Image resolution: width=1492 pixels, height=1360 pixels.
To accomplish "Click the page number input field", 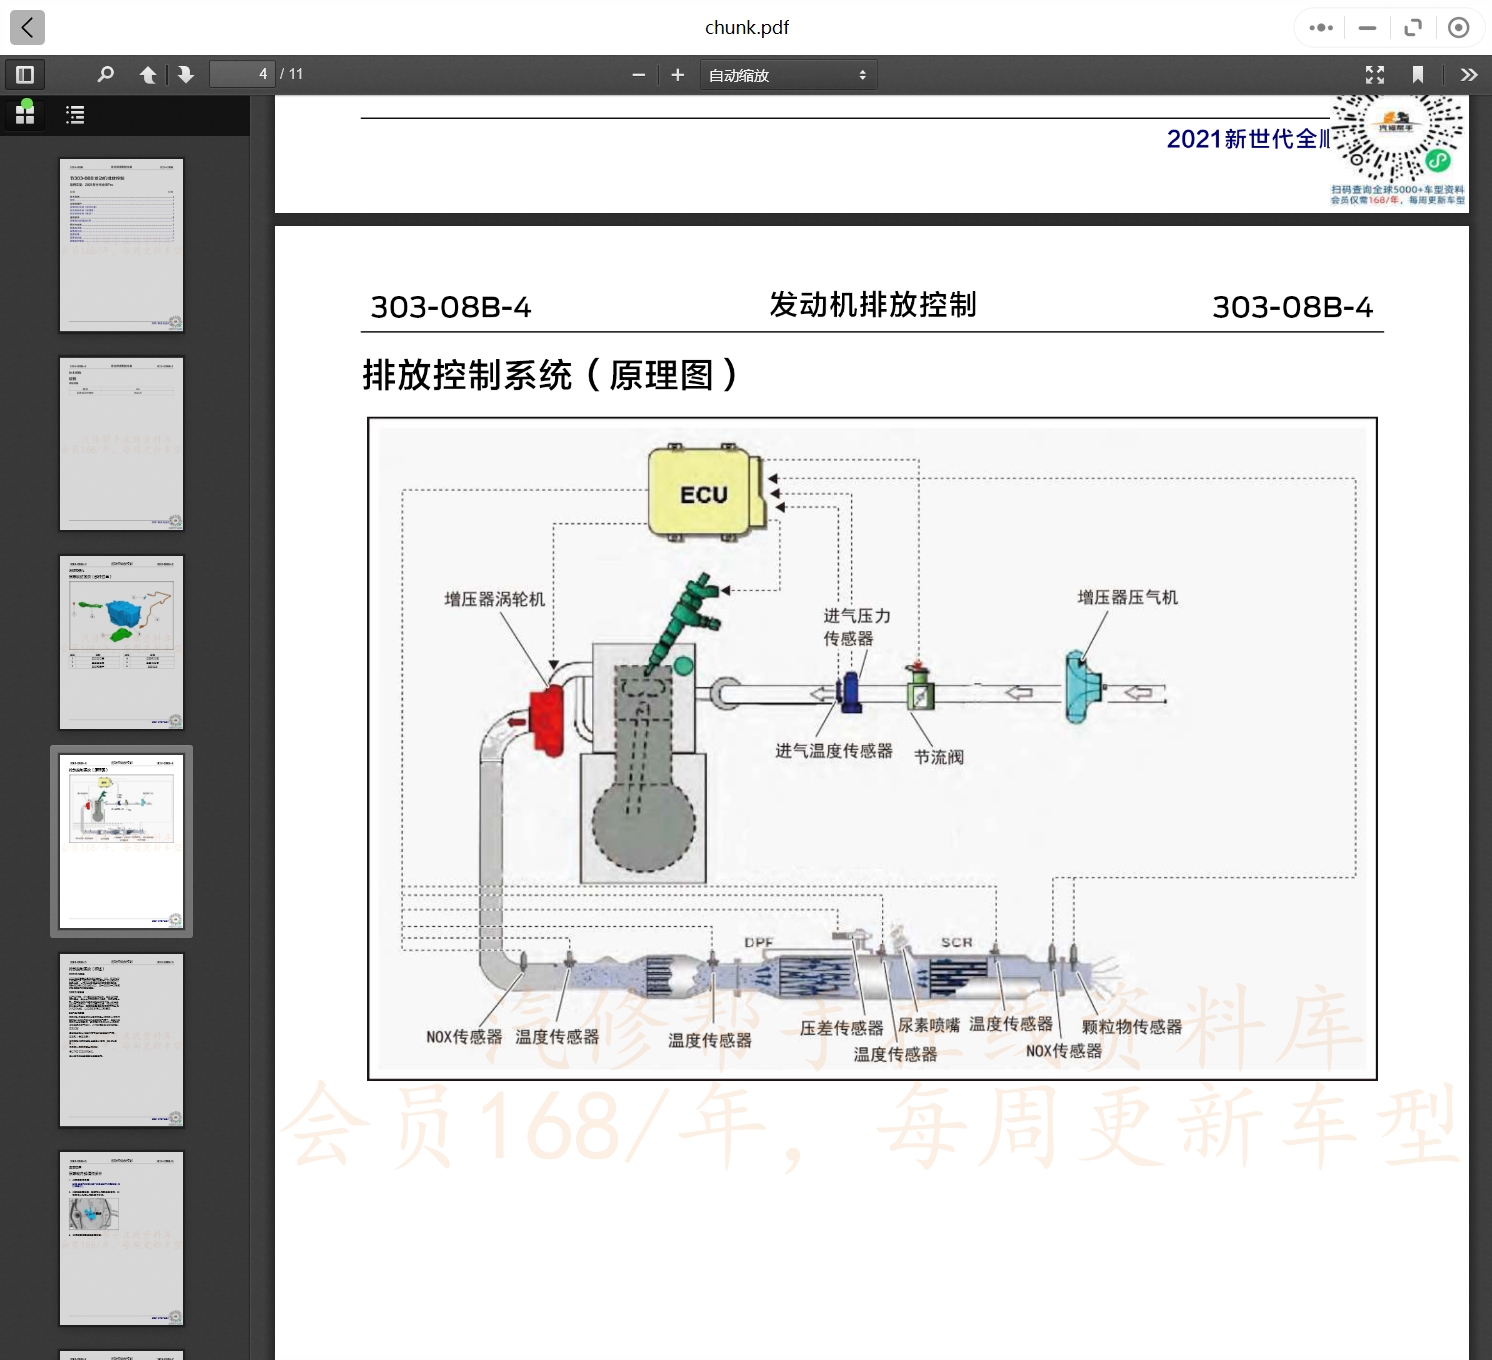I will [x=241, y=75].
